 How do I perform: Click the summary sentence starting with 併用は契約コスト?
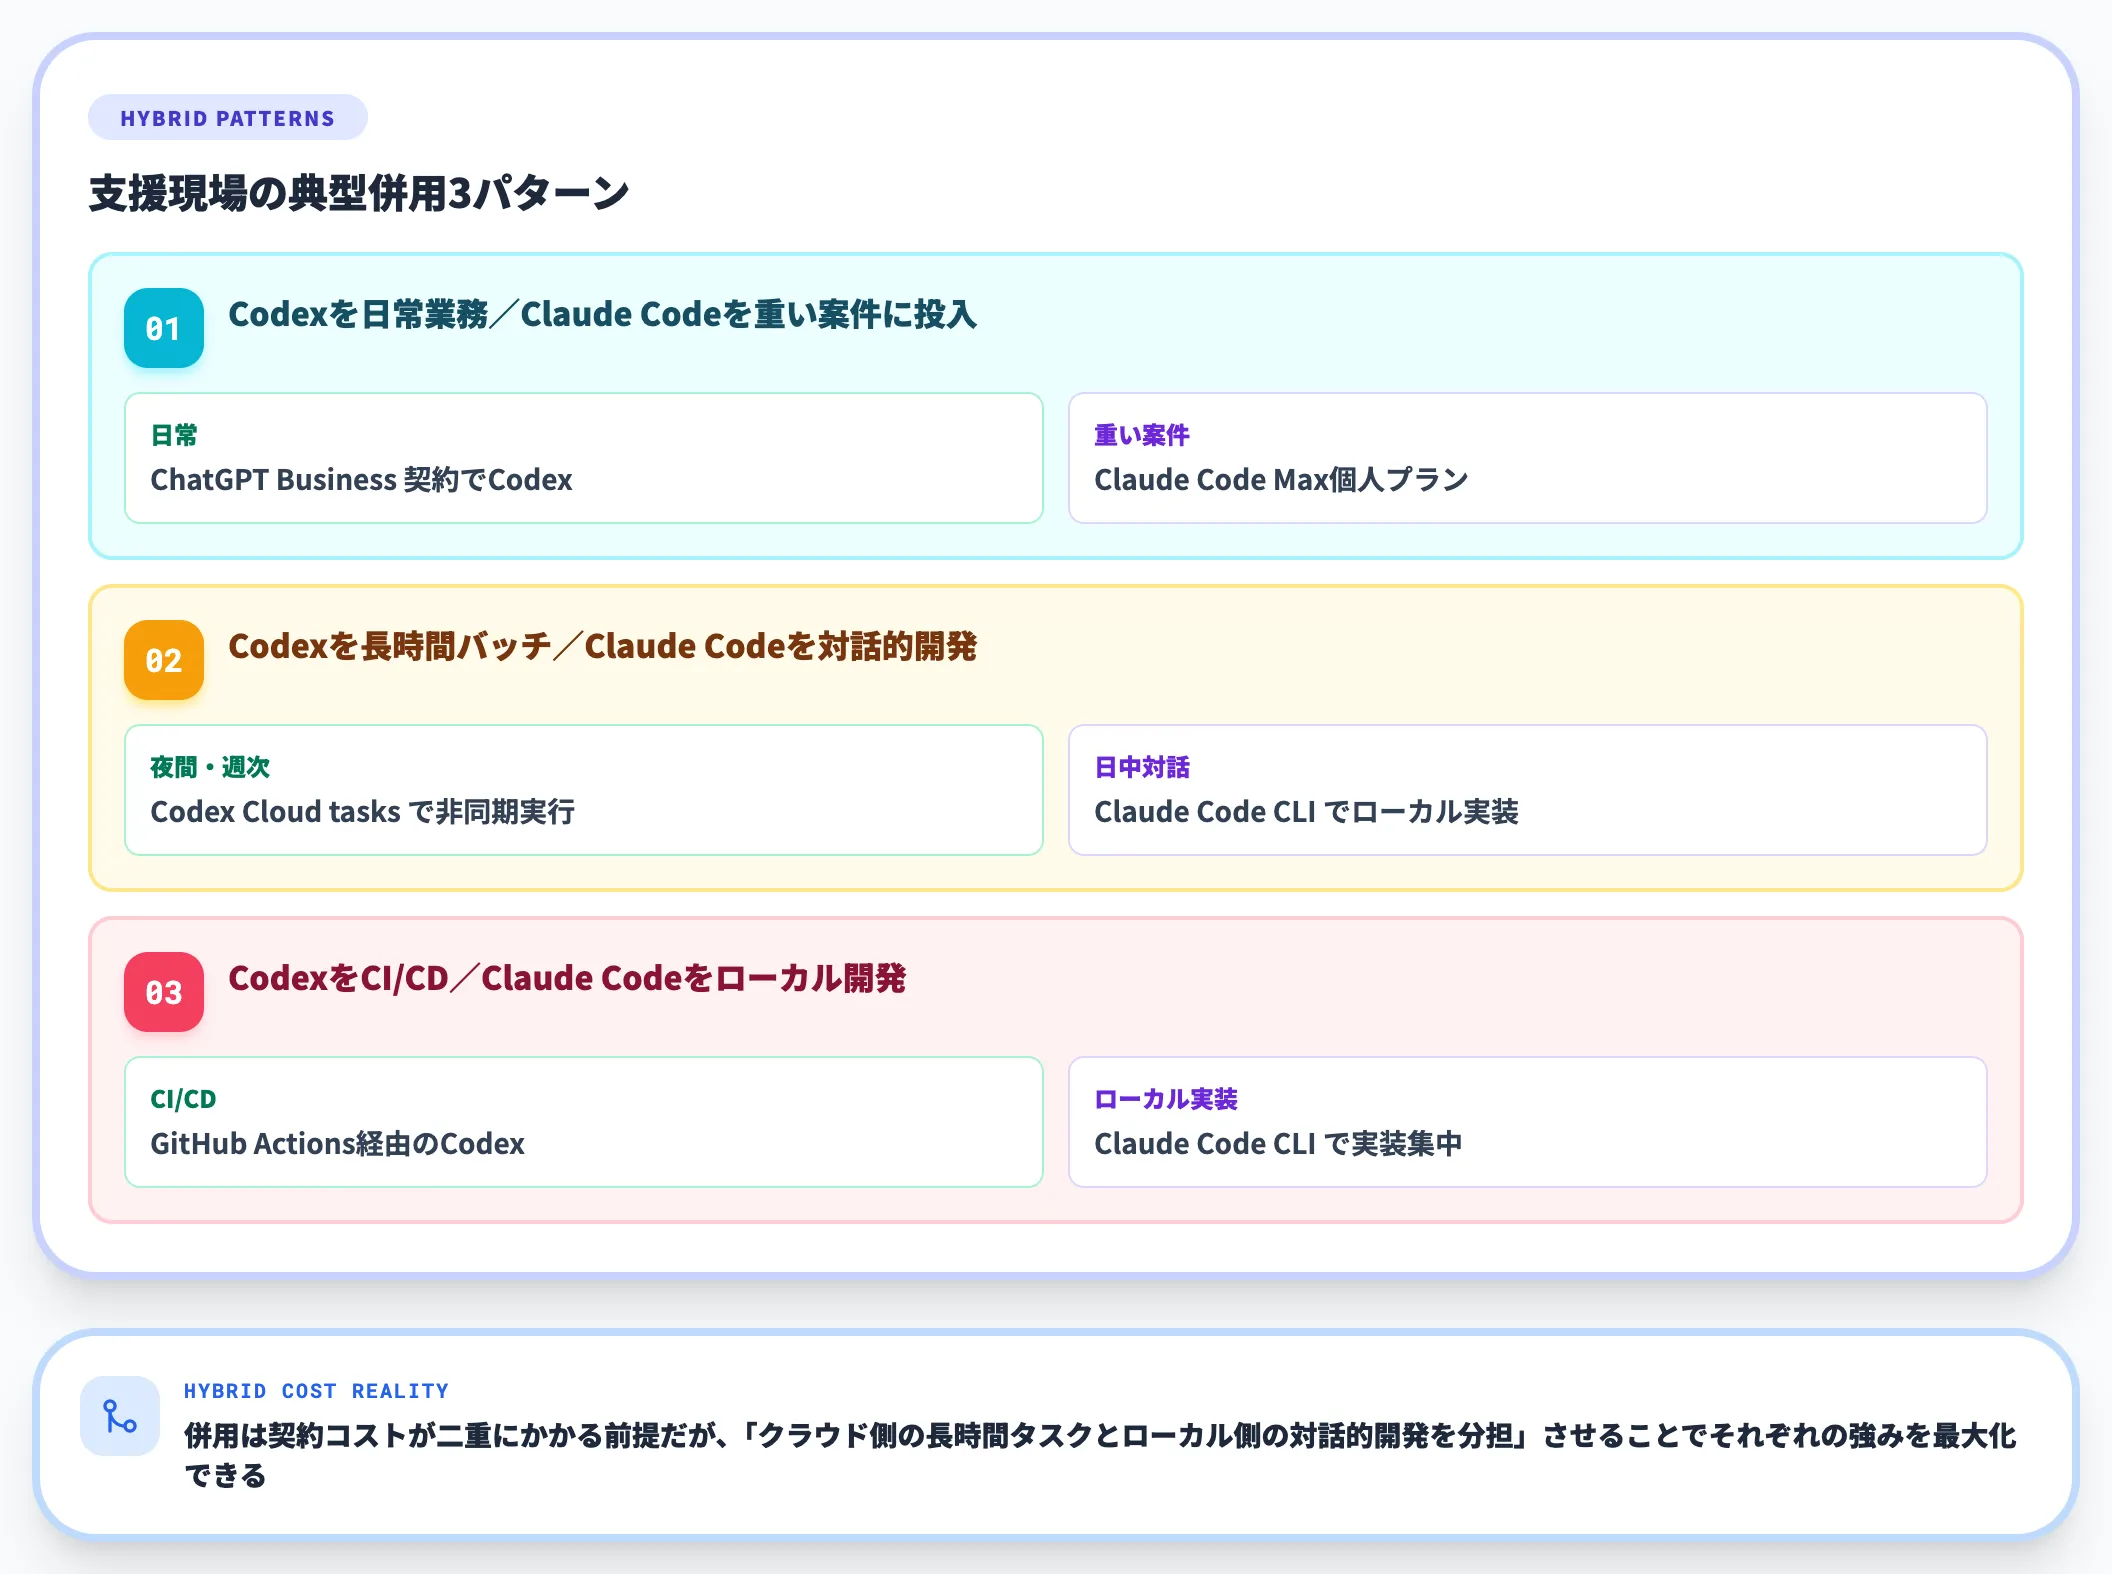1100,1455
